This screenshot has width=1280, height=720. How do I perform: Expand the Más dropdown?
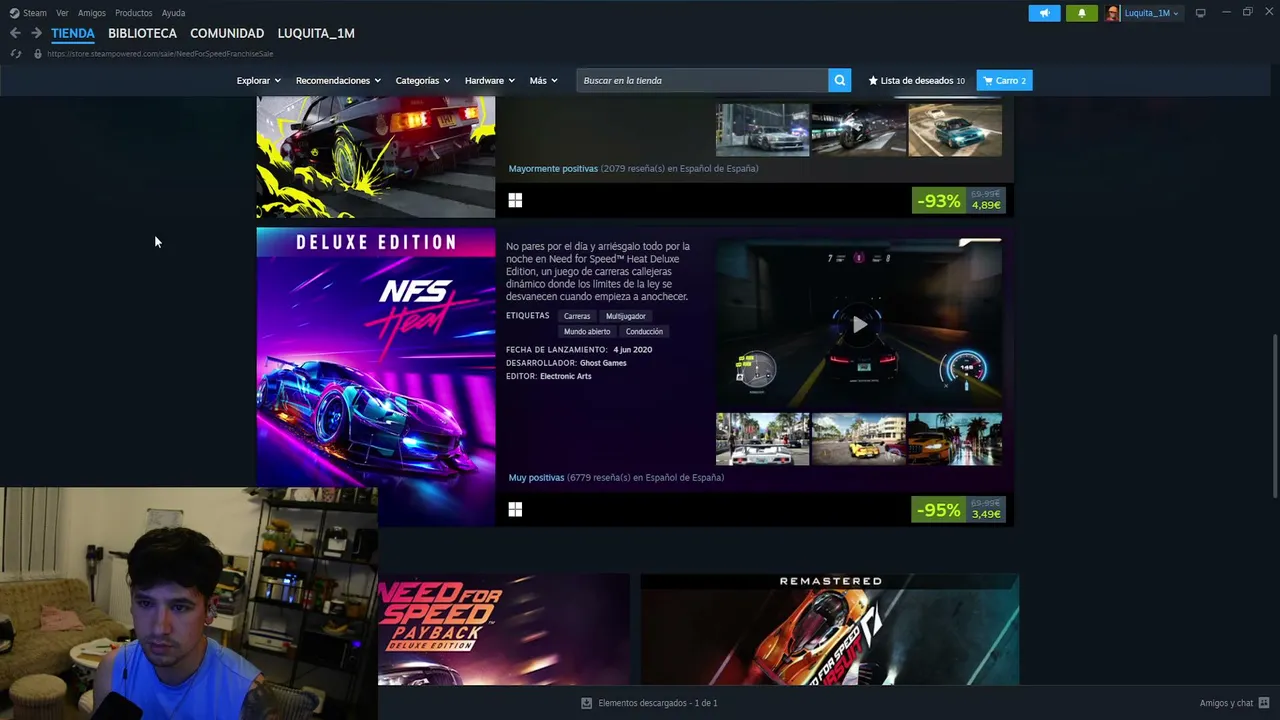543,80
